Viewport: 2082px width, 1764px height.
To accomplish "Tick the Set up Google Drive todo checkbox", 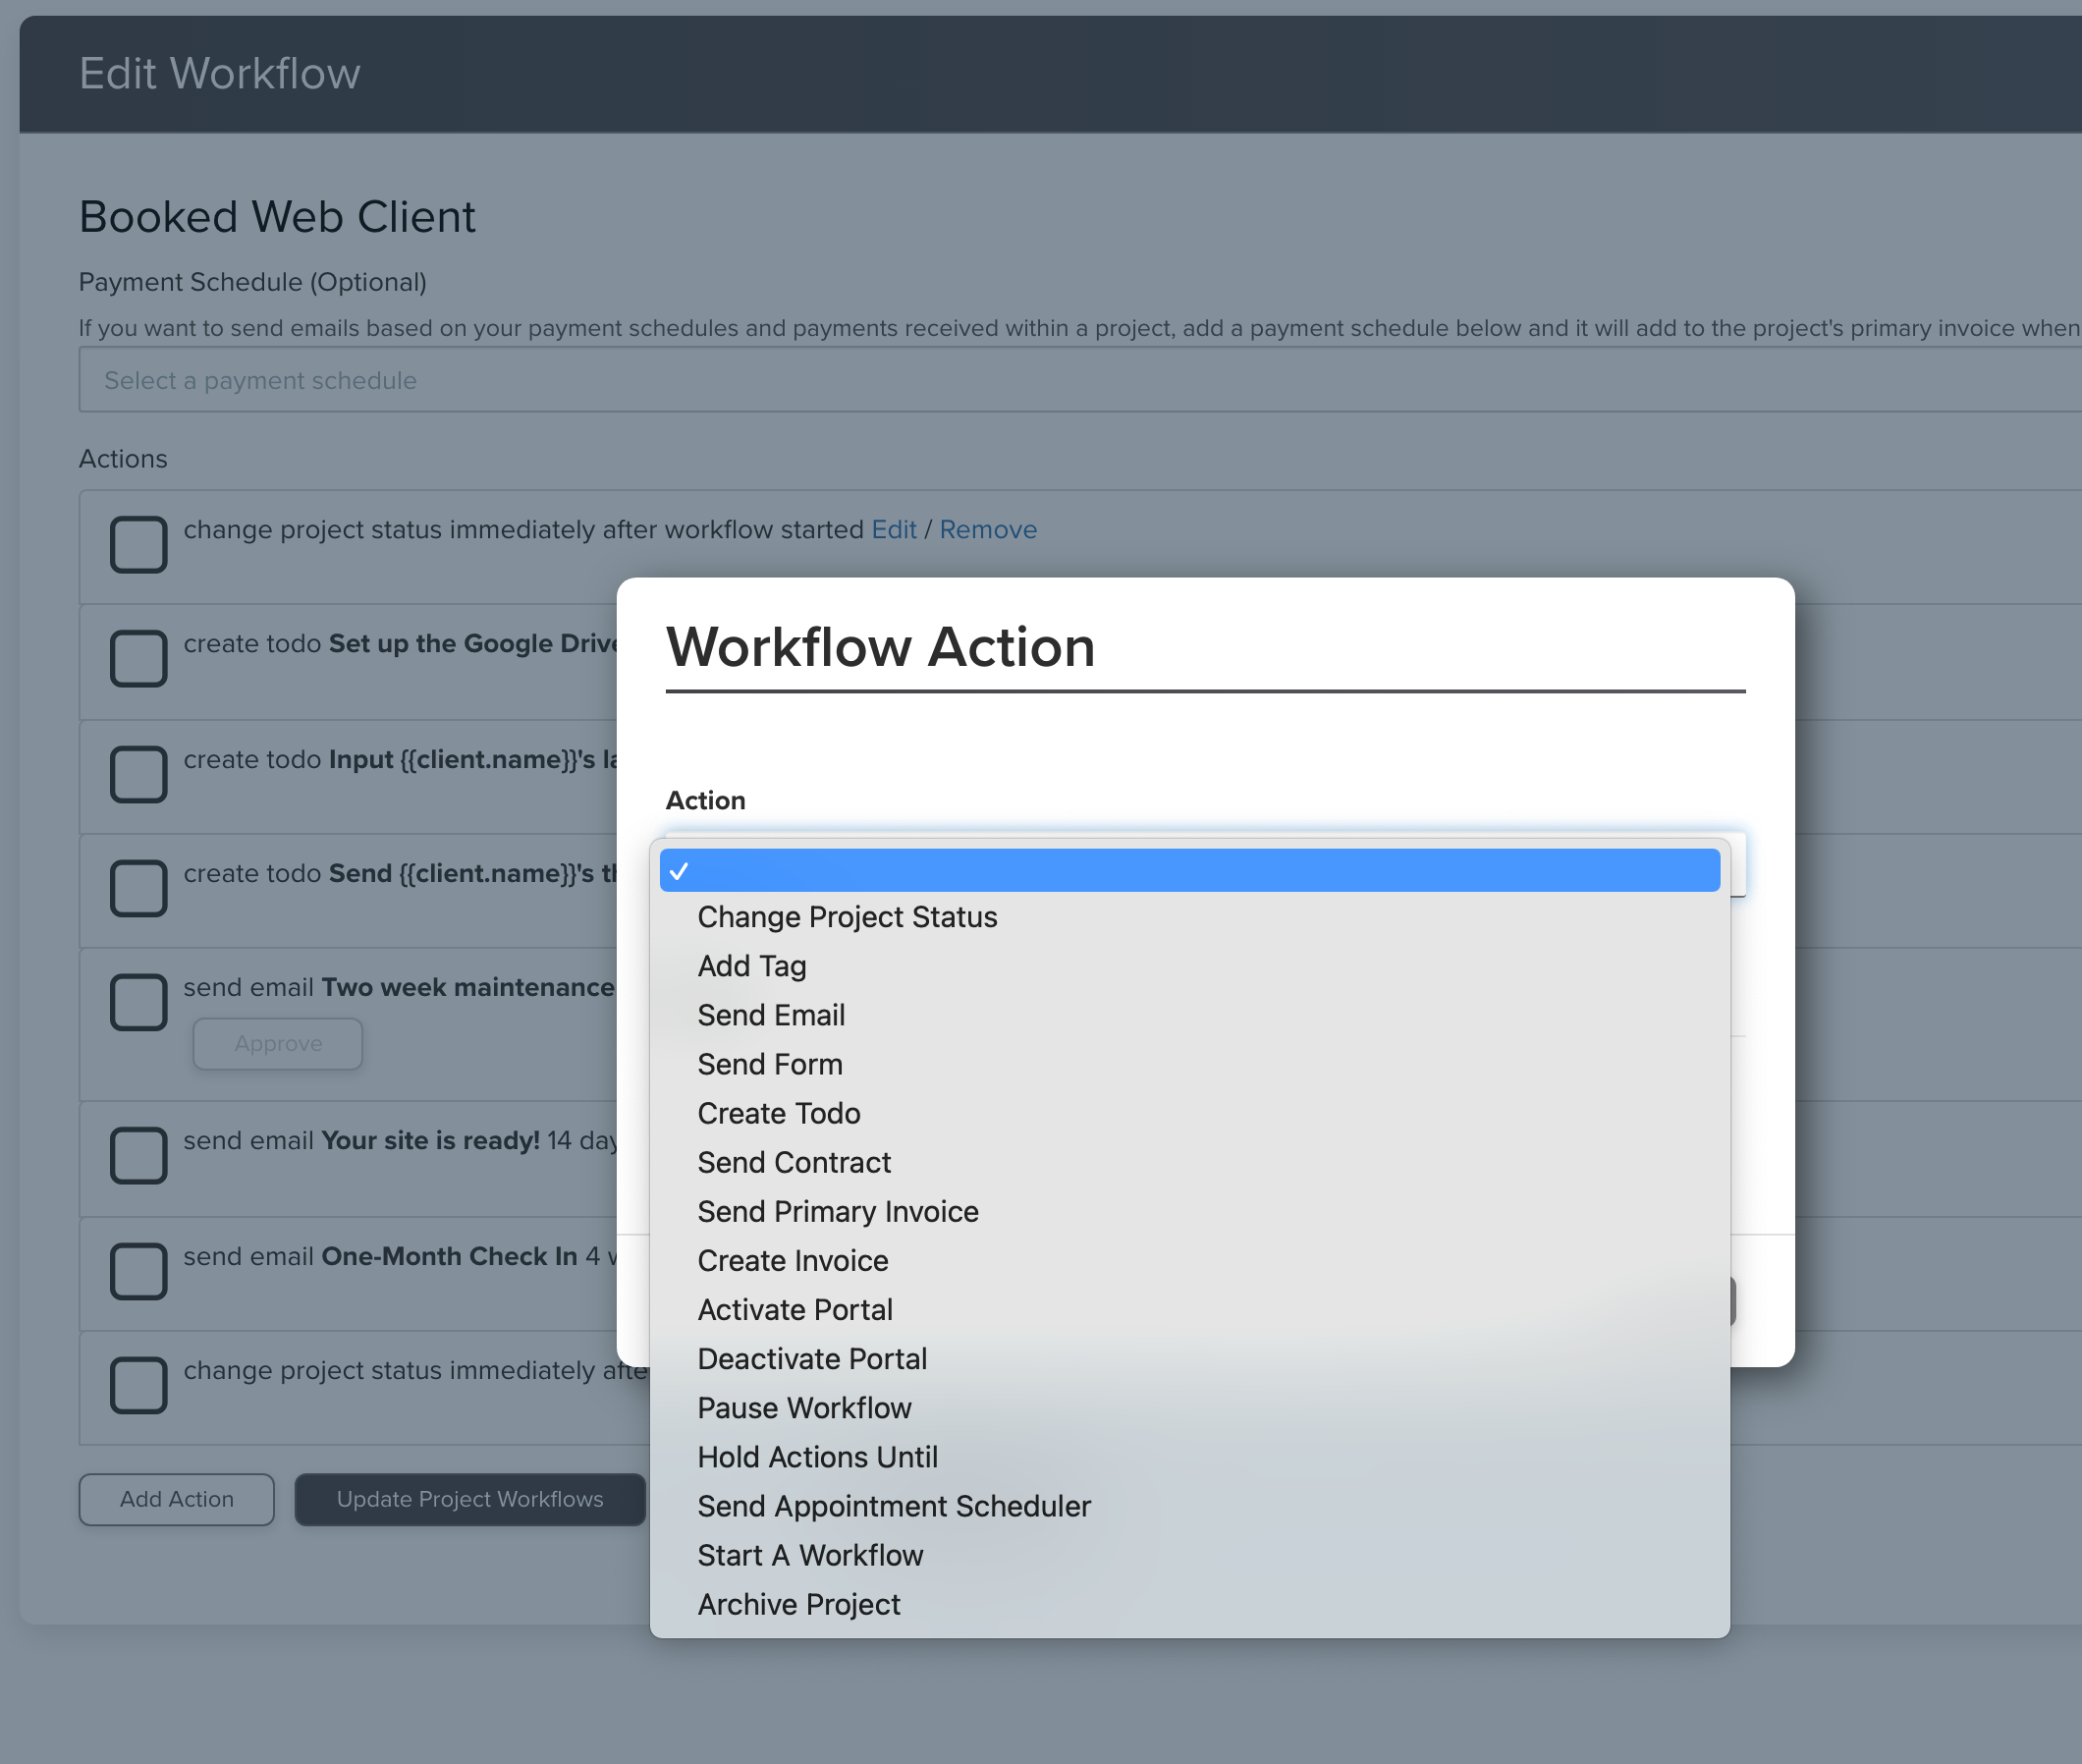I will pos(138,659).
